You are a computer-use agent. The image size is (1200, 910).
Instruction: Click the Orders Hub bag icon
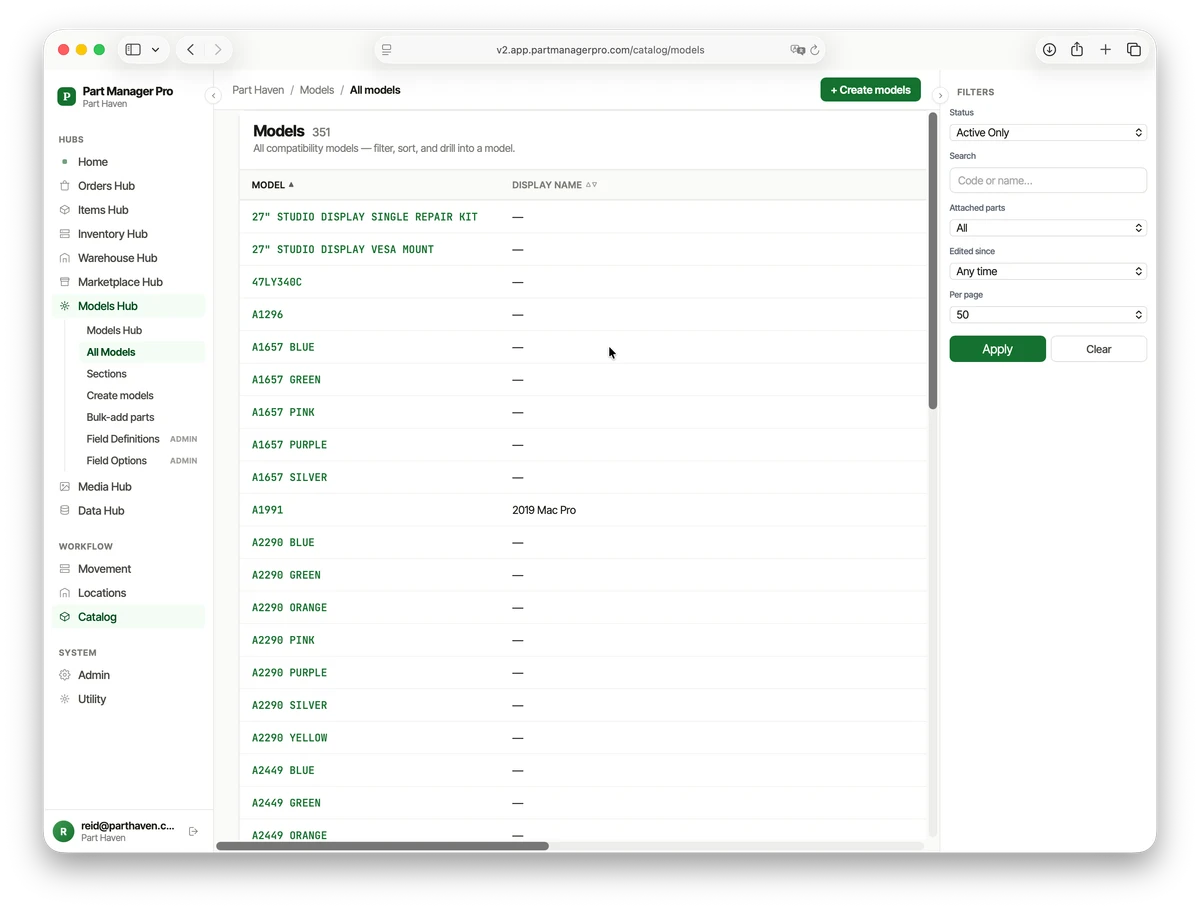click(x=65, y=186)
